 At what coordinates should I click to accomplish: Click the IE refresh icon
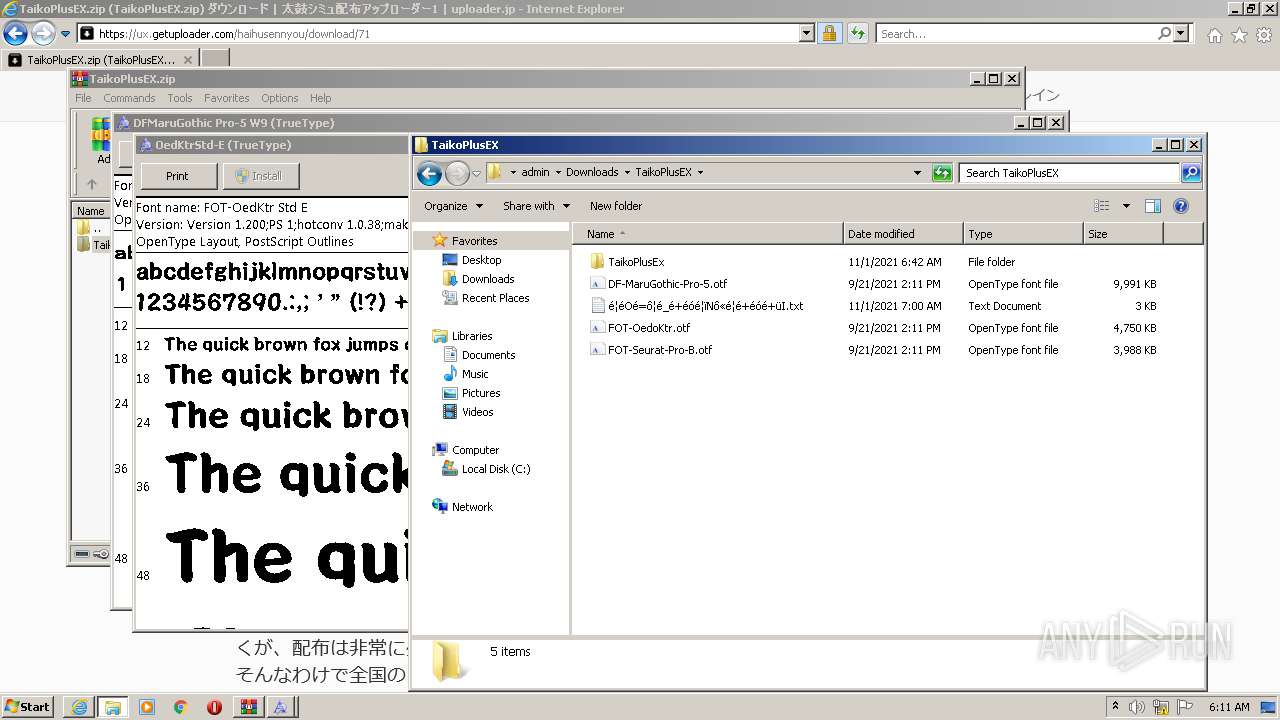tap(857, 34)
